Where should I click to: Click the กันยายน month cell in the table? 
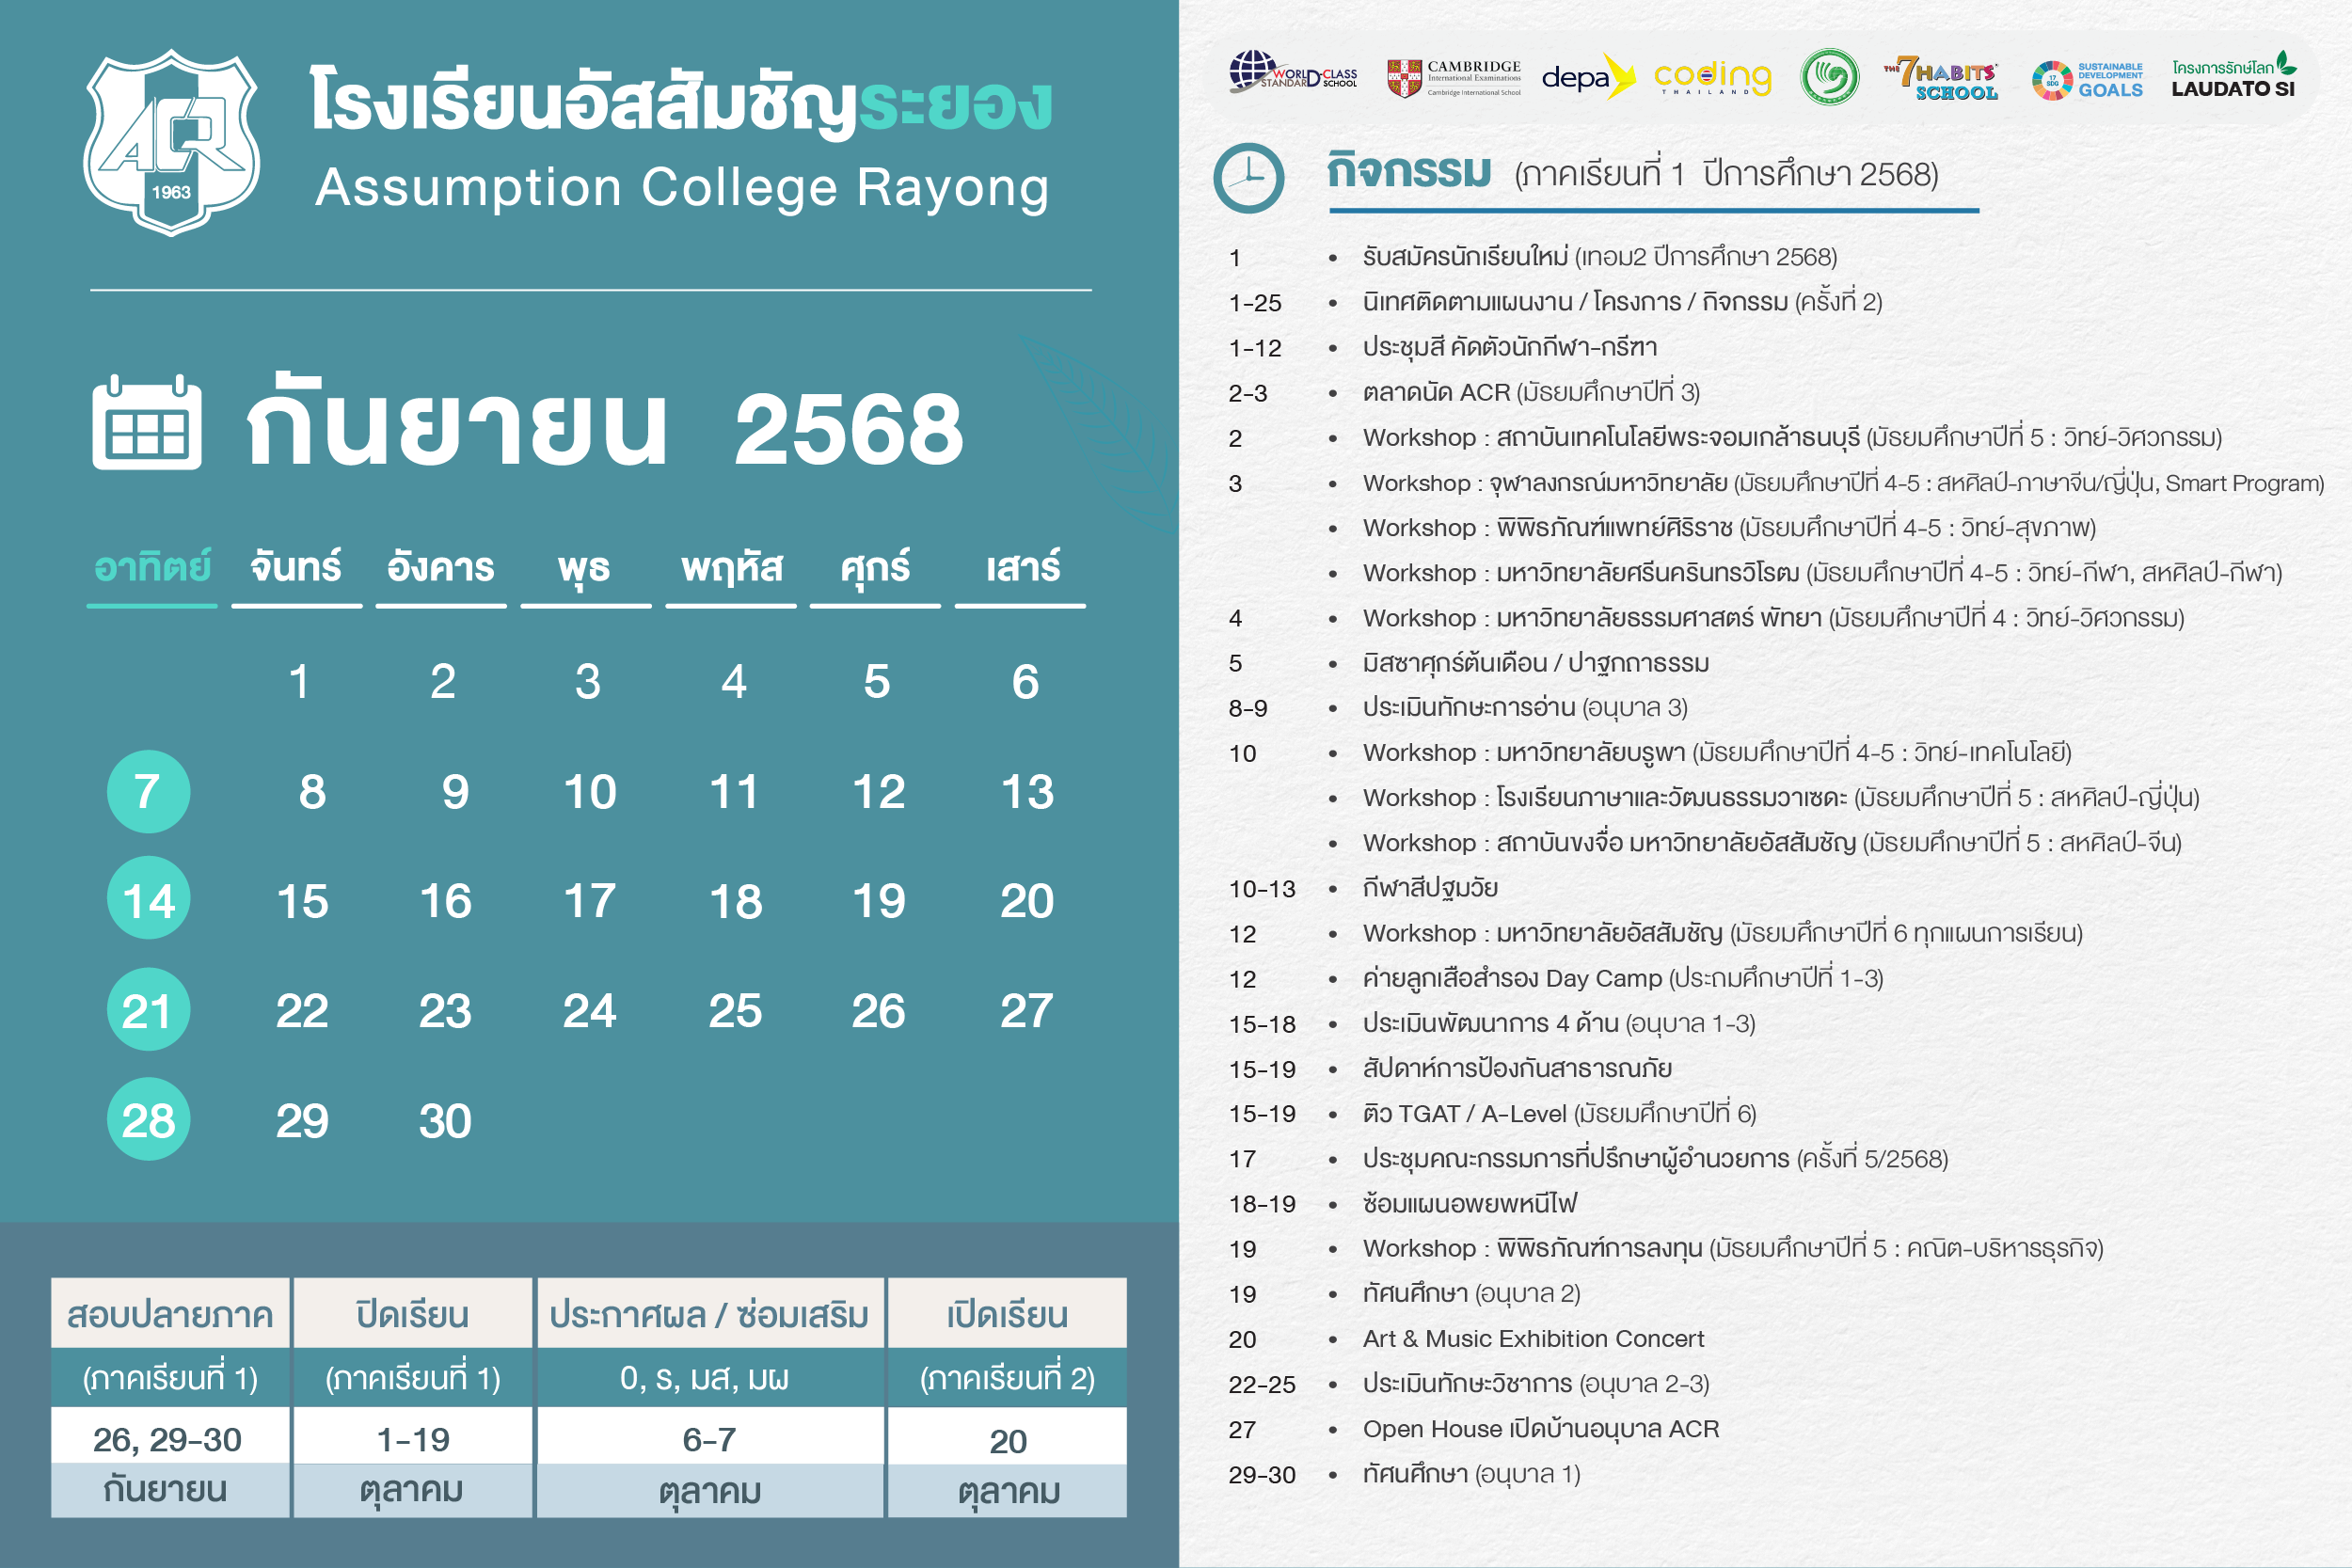(x=170, y=1491)
